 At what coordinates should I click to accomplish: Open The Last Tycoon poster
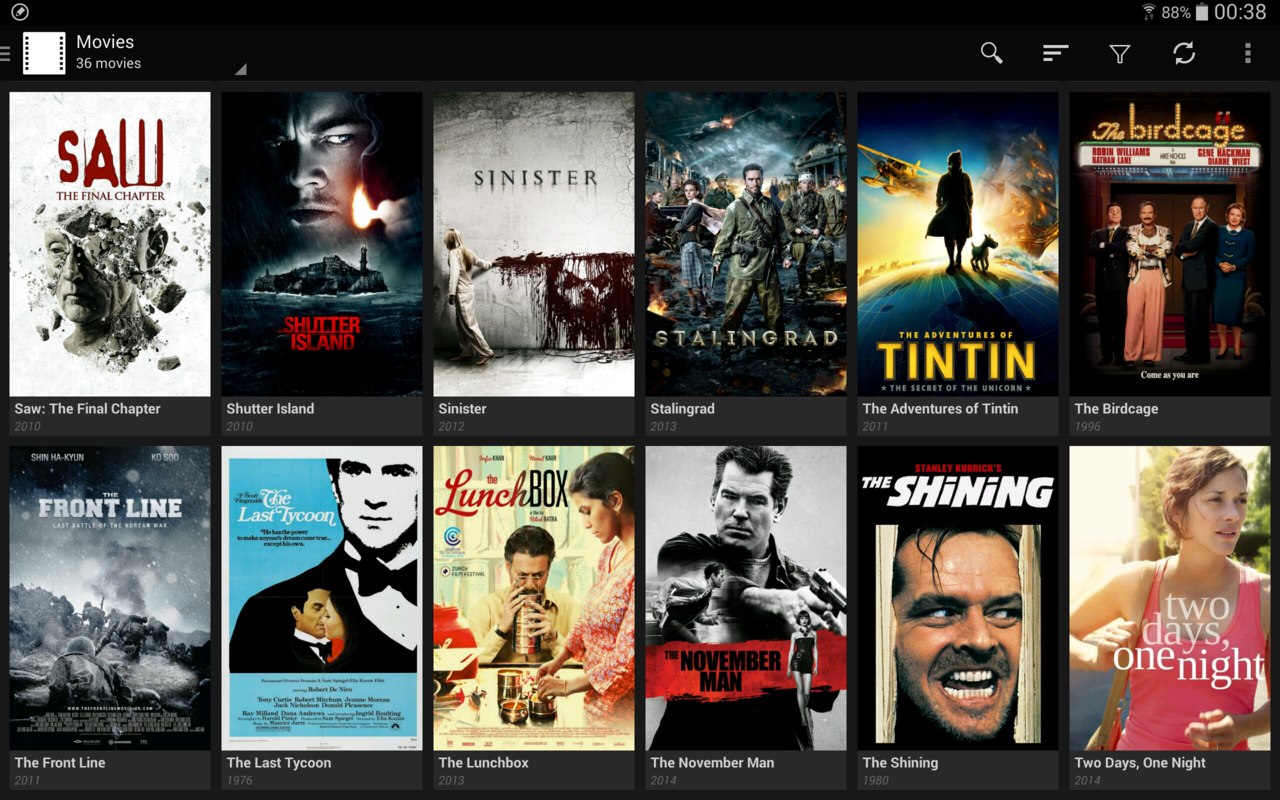pos(322,598)
